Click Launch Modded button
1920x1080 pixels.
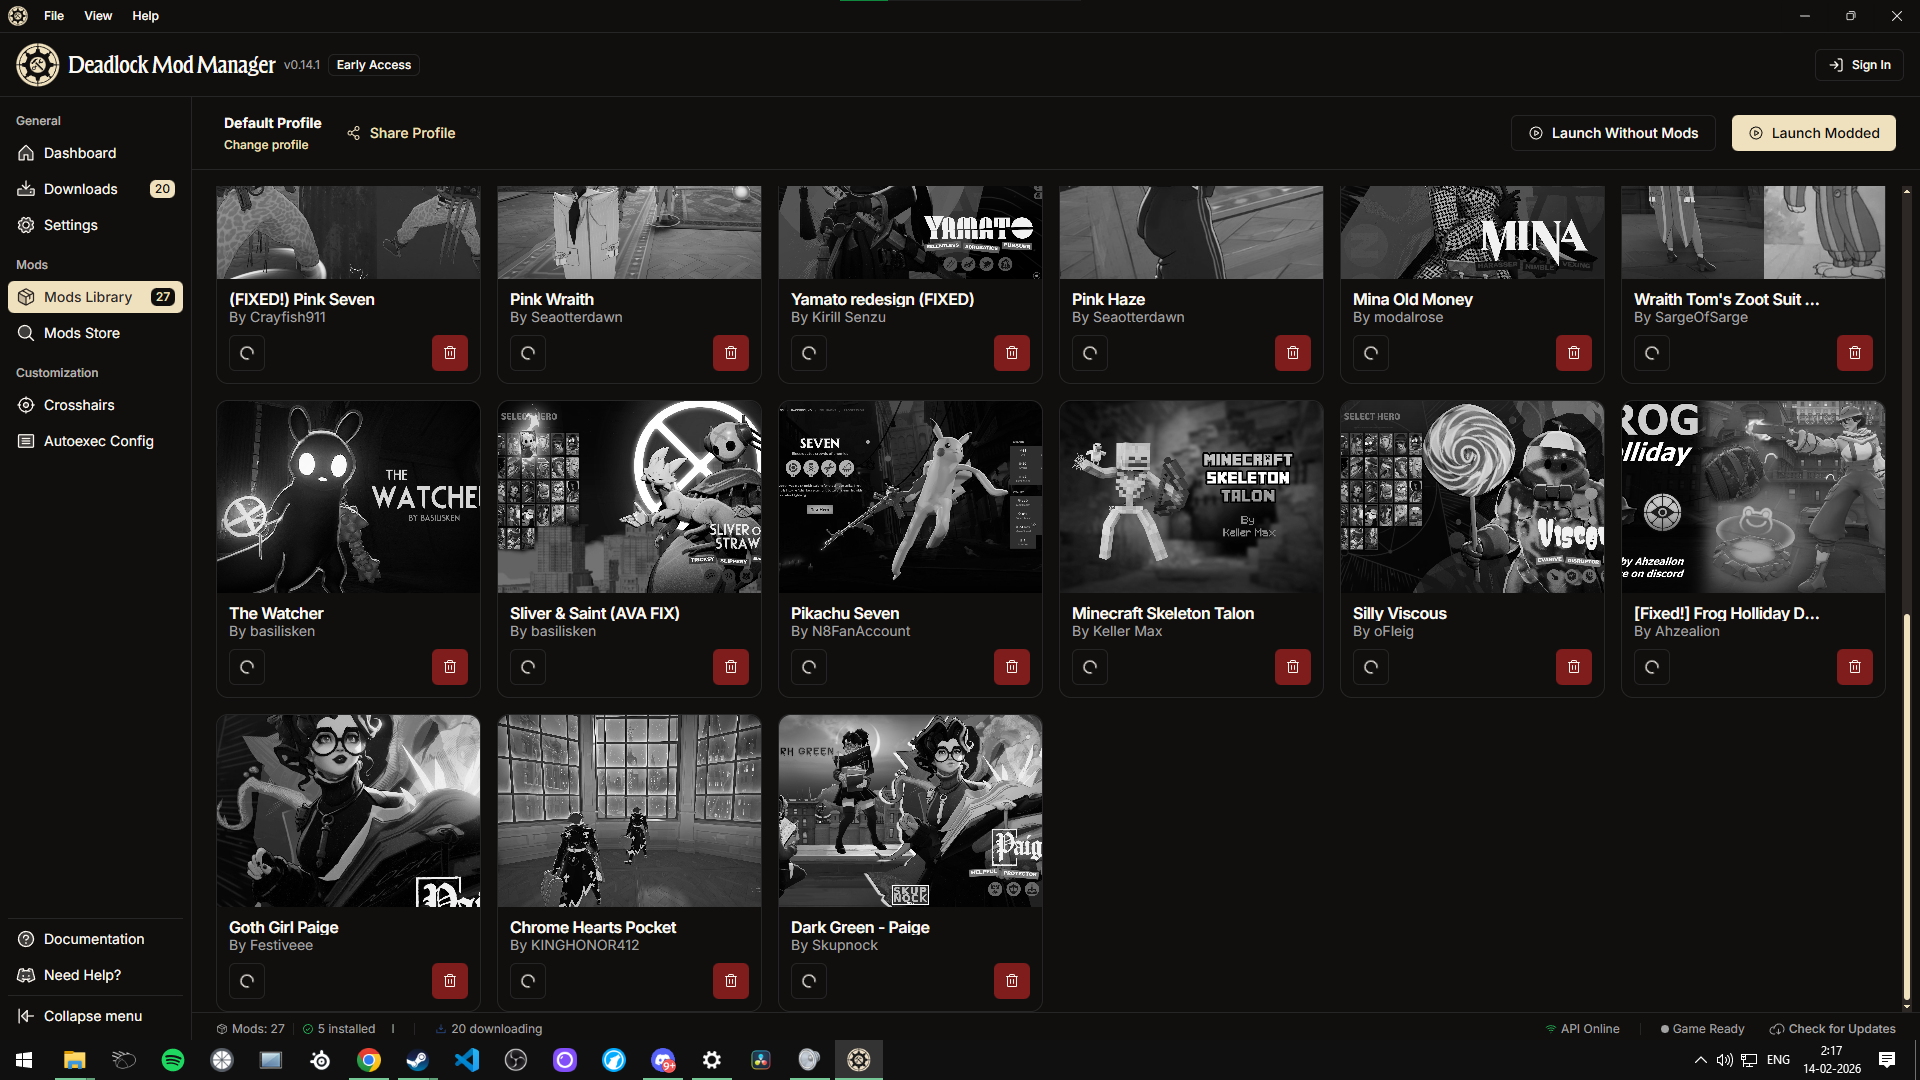coord(1813,133)
